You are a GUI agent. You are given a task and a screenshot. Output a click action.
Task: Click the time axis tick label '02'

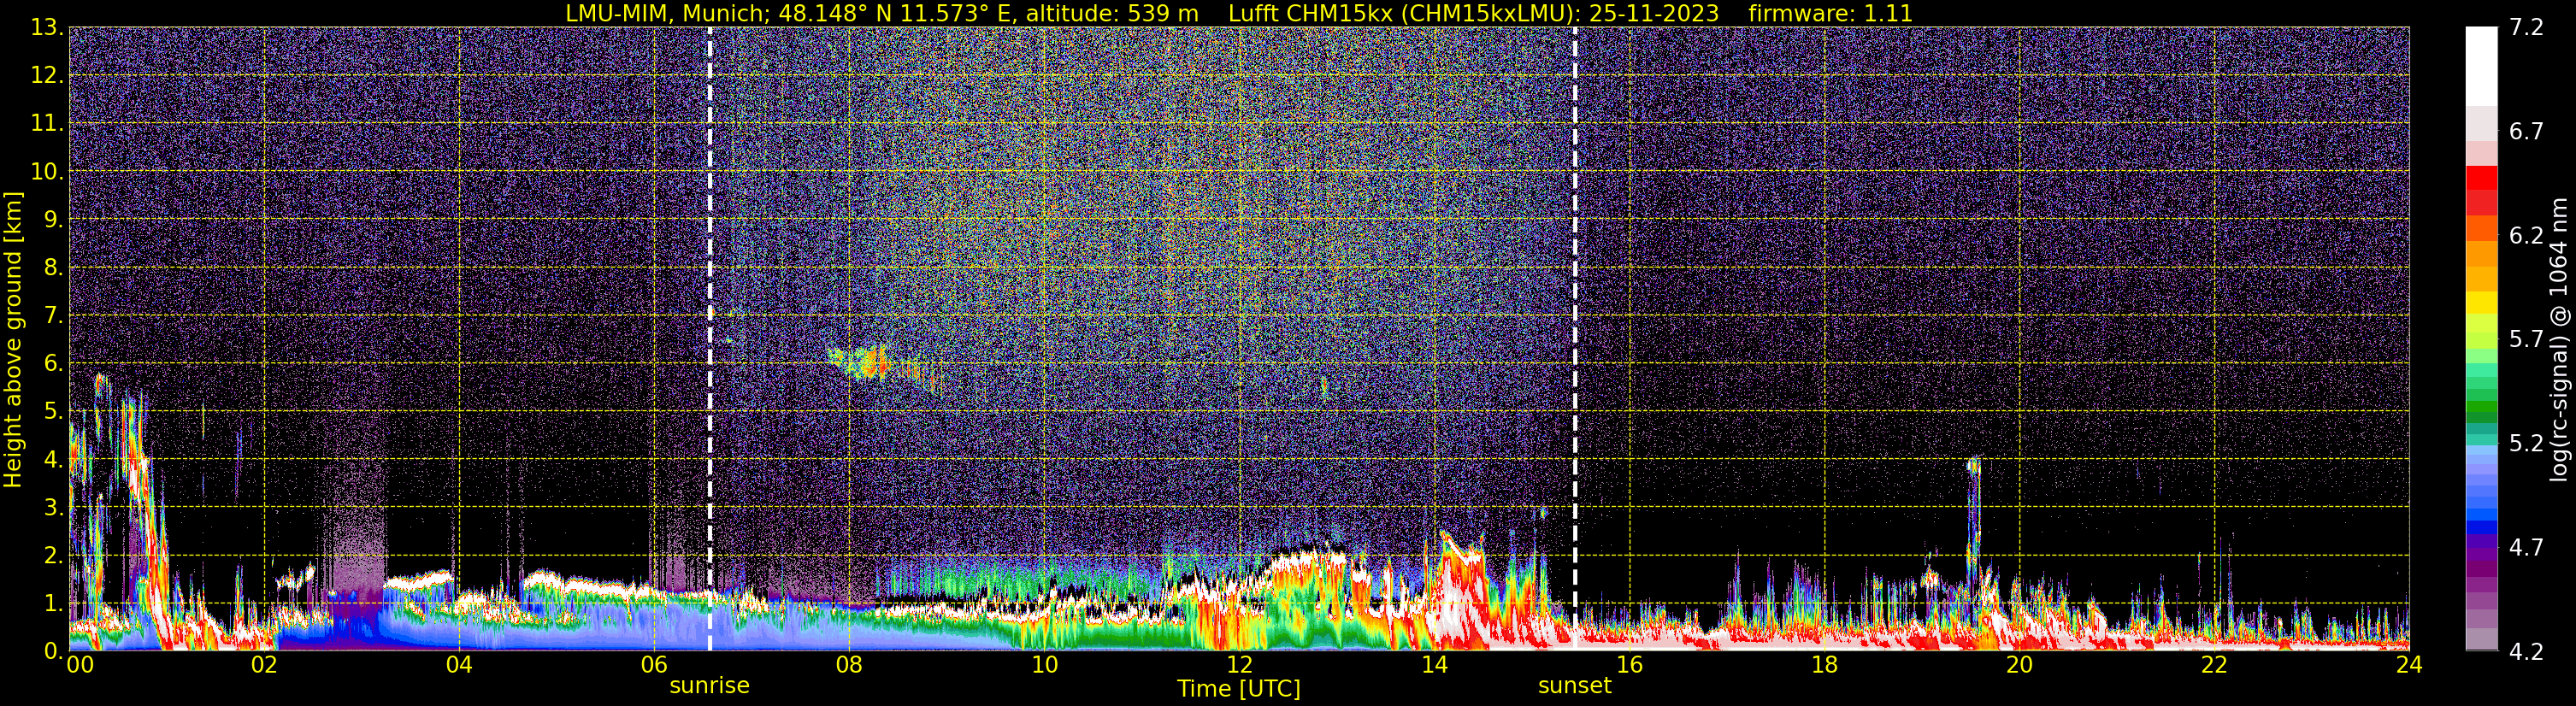pos(264,665)
